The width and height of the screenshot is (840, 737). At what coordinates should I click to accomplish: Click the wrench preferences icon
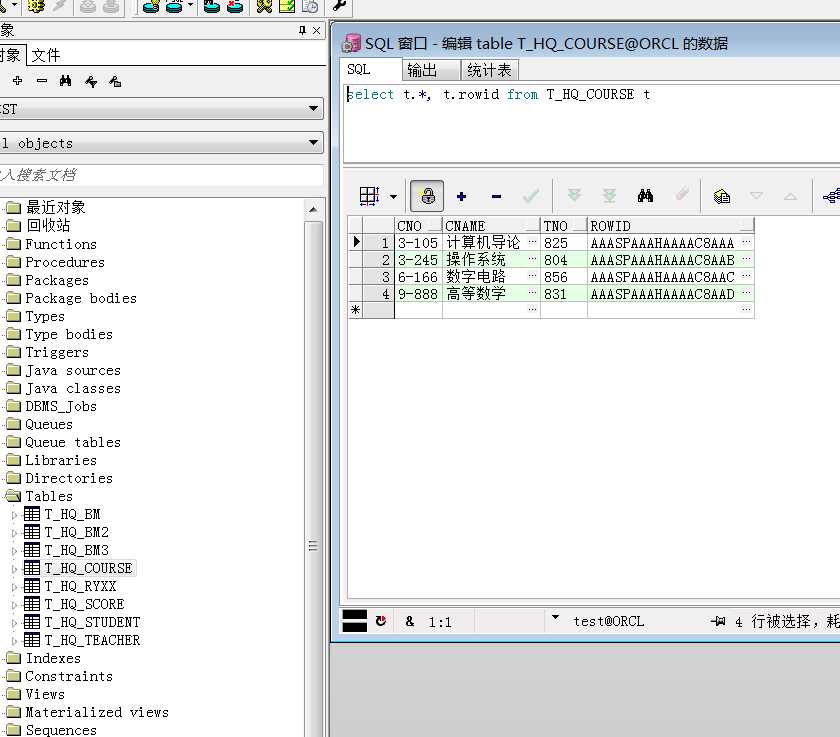click(x=340, y=6)
